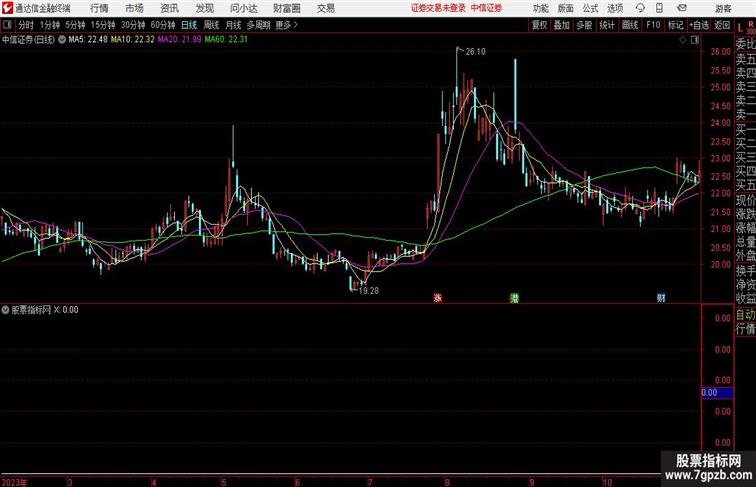The image size is (756, 487).
Task: Click the 现价 row in quote panel
Action: 745,201
